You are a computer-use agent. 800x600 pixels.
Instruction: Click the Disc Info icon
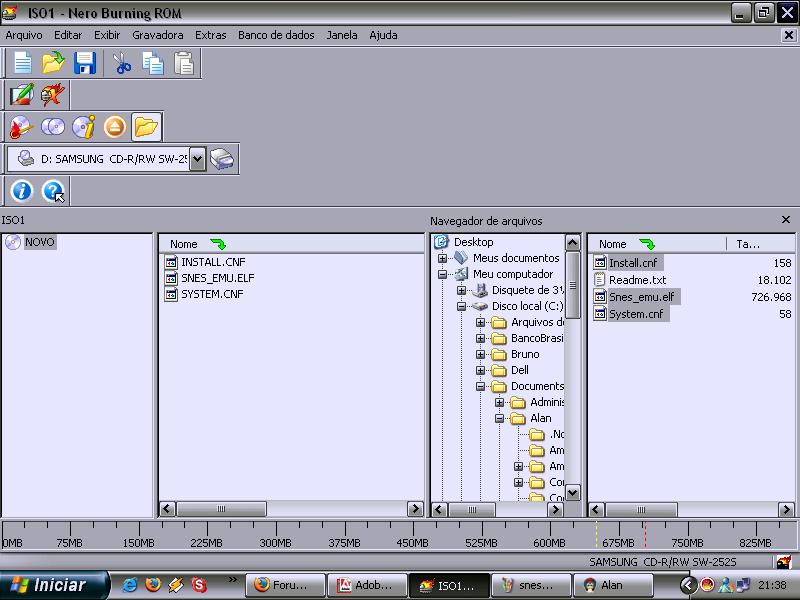click(84, 127)
